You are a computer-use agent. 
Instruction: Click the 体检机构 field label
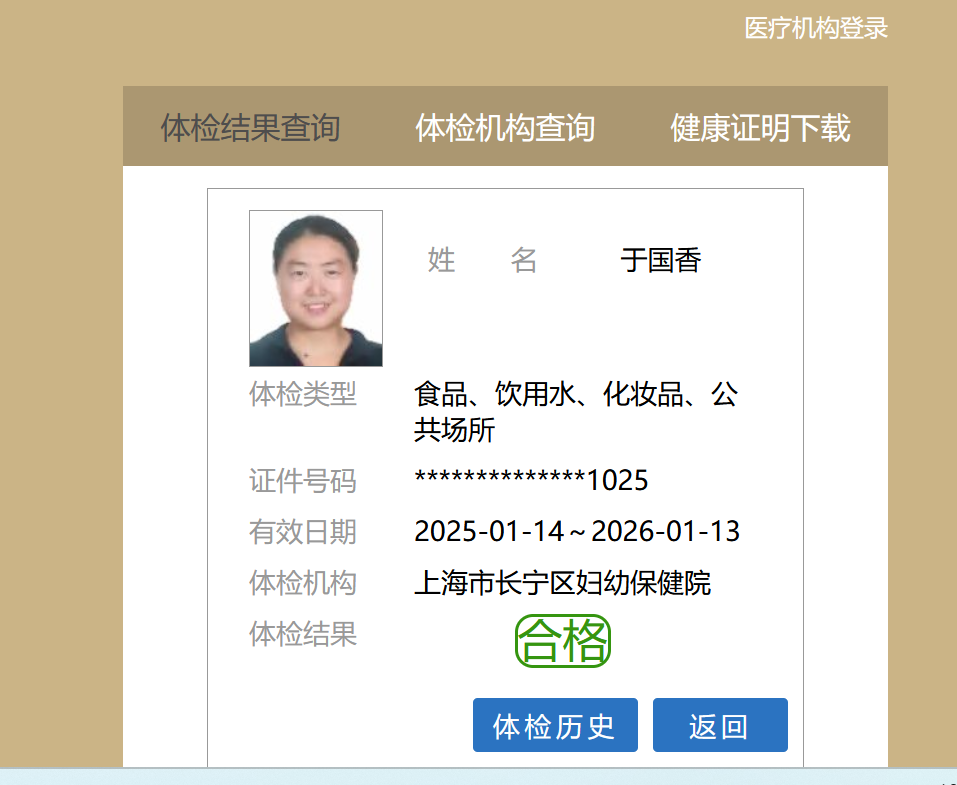coord(303,583)
